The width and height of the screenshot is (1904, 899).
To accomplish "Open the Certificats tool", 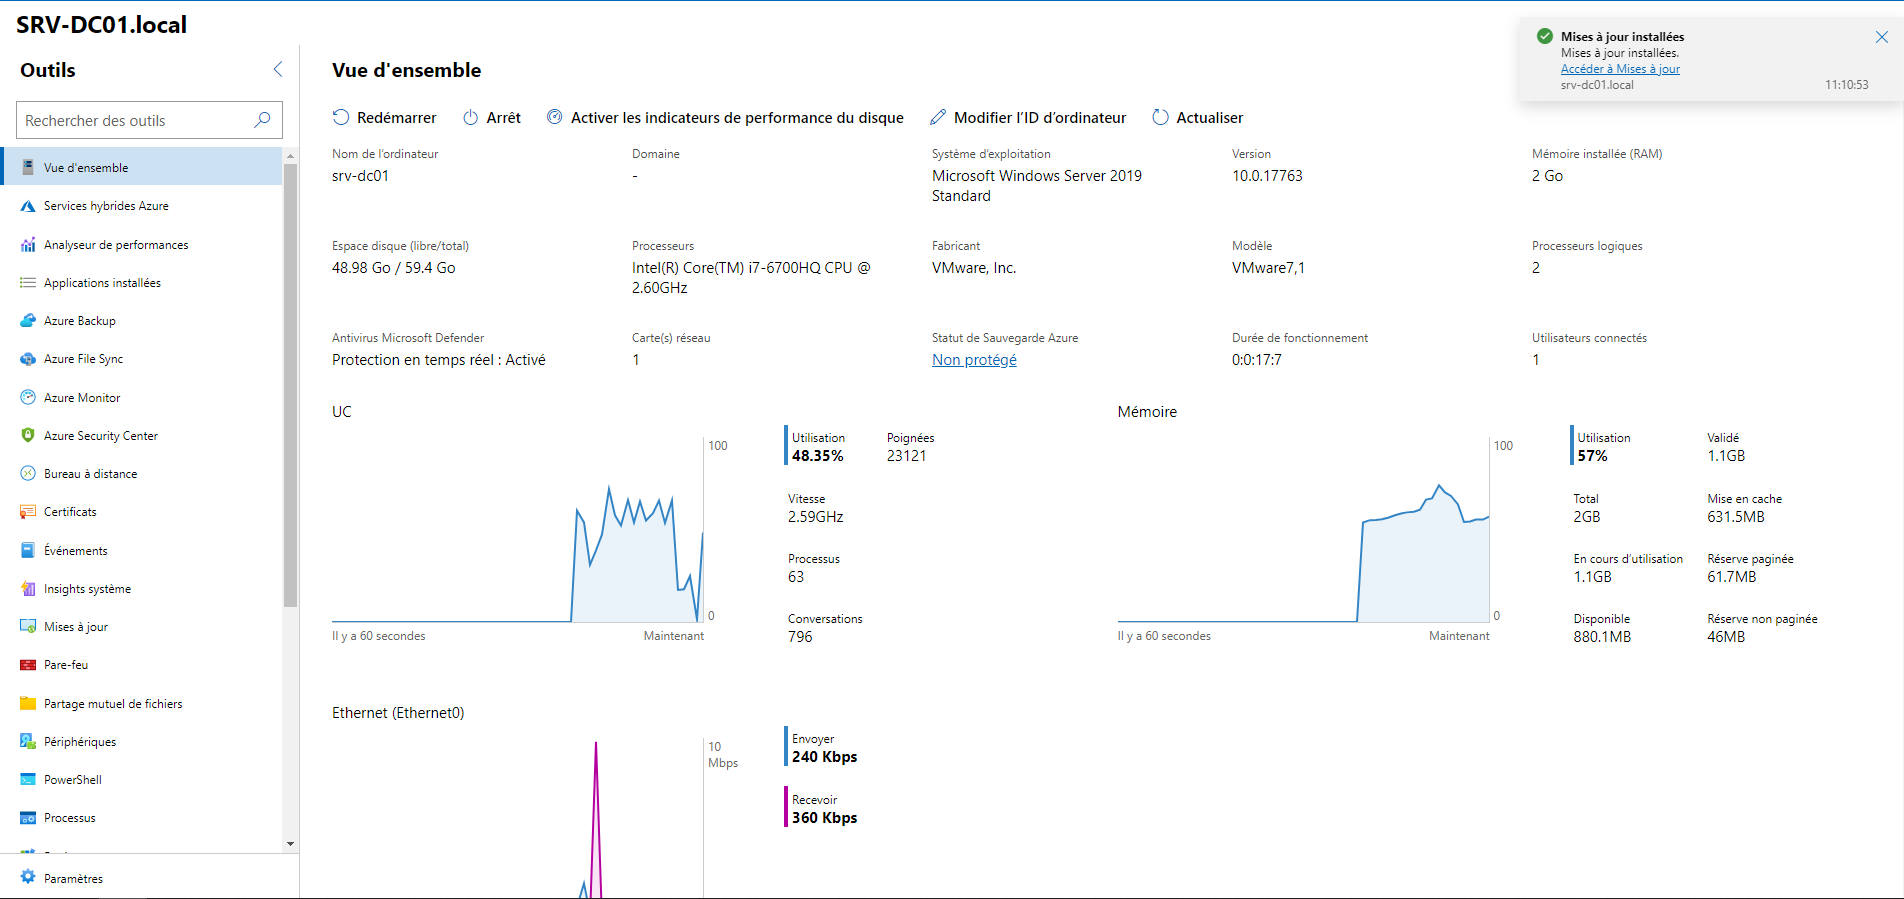I will [70, 512].
